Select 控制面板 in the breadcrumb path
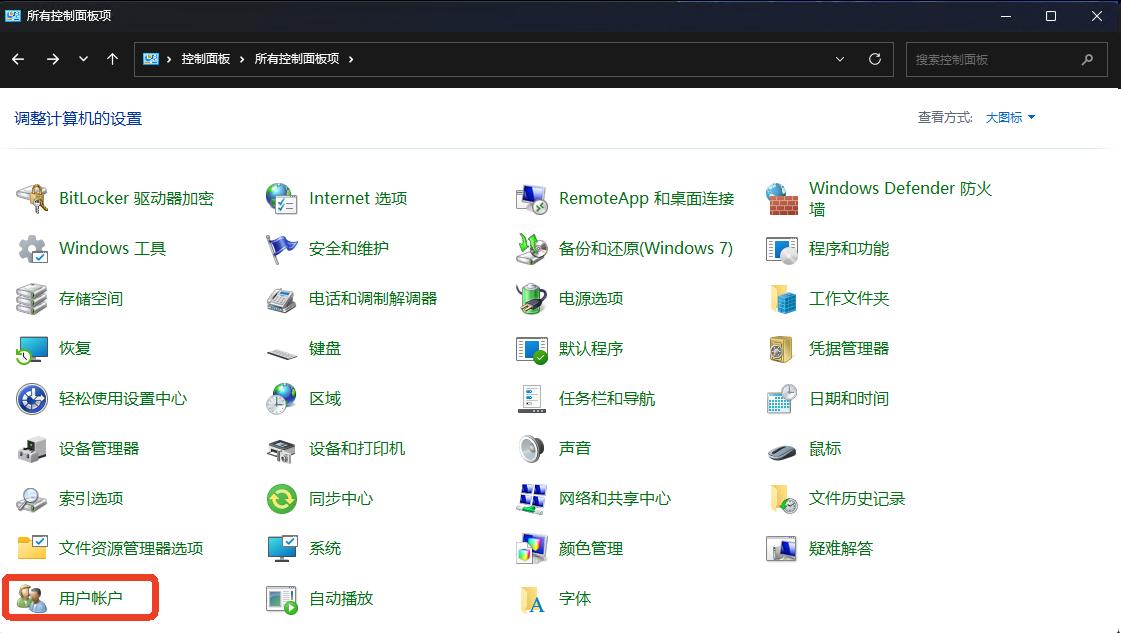The image size is (1121, 633). [x=207, y=59]
